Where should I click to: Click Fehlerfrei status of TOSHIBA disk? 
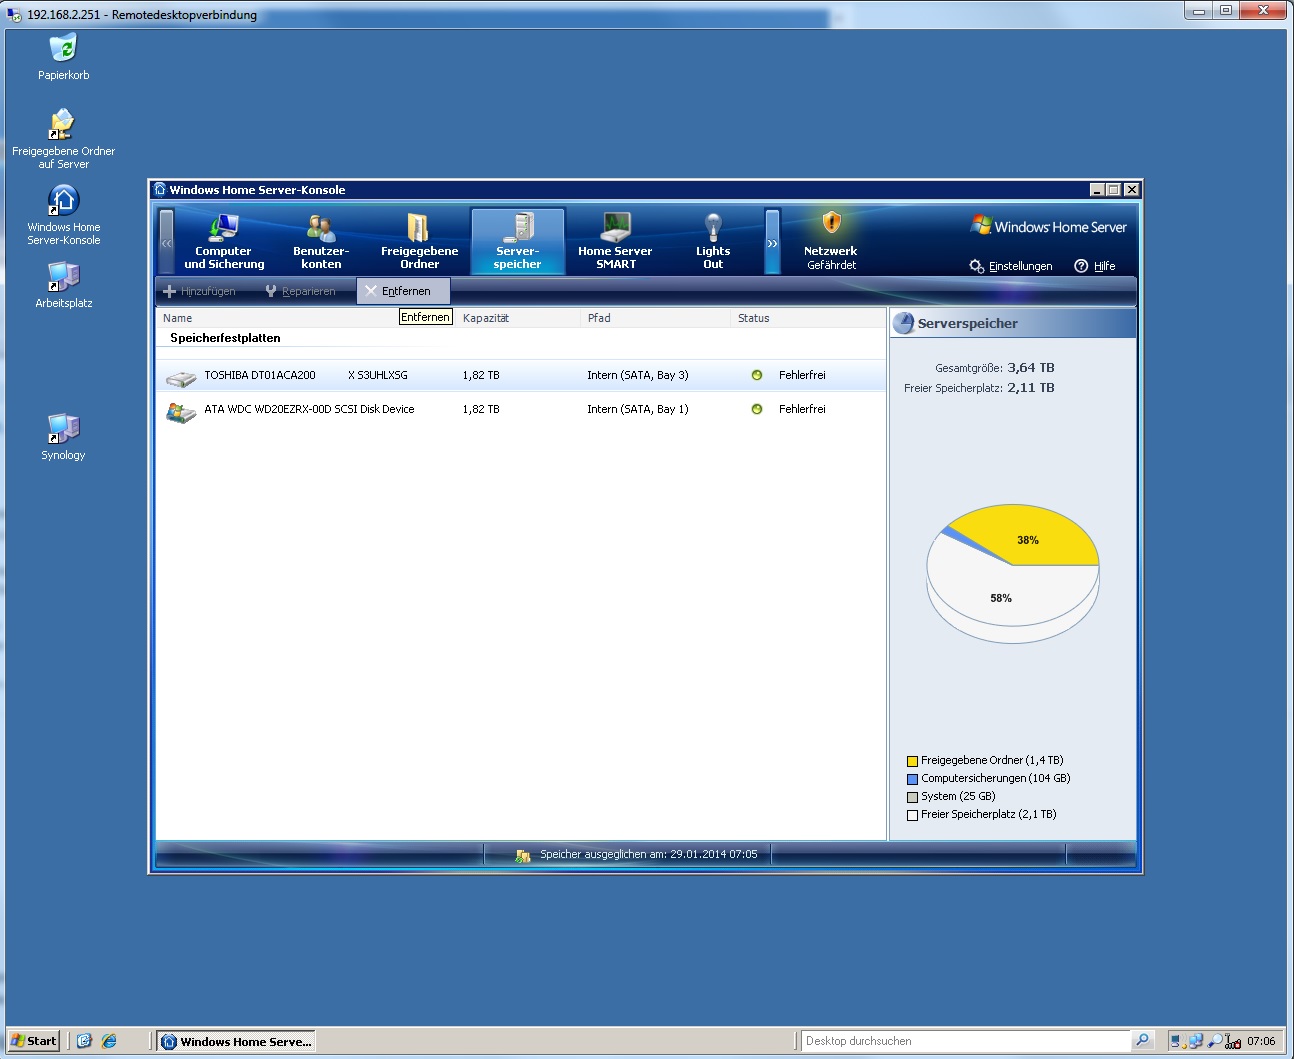[x=802, y=375]
